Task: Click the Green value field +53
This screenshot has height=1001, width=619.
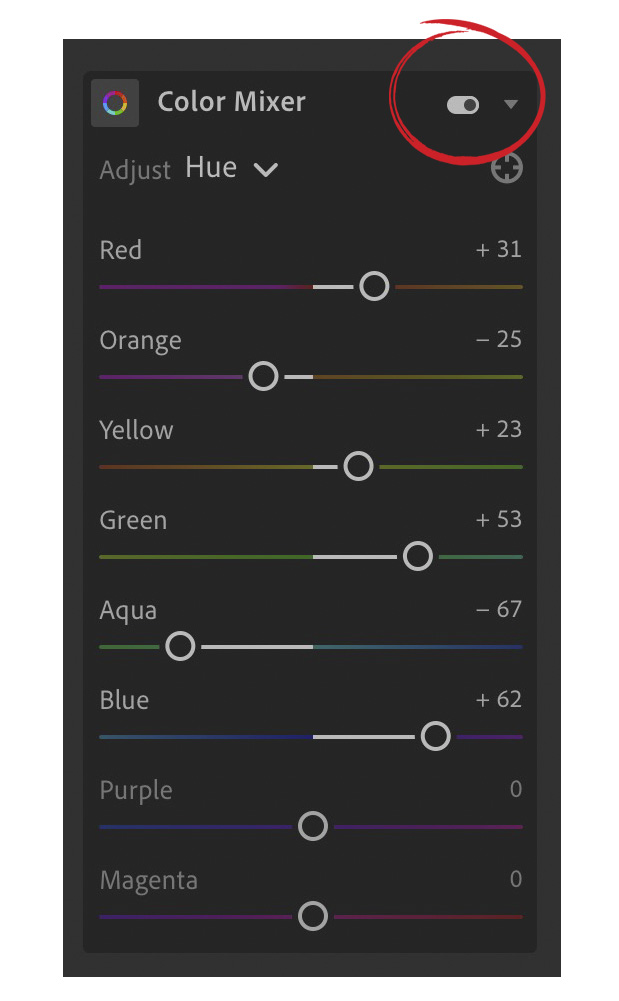Action: tap(499, 520)
